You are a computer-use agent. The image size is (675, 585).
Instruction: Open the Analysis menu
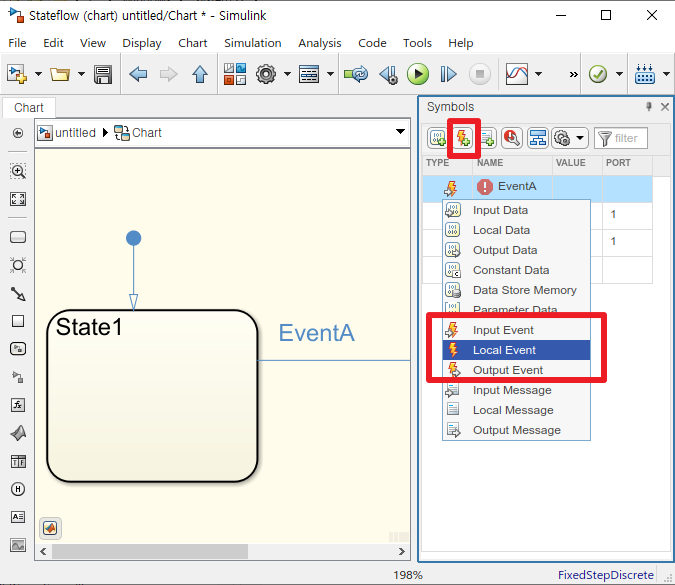click(319, 43)
